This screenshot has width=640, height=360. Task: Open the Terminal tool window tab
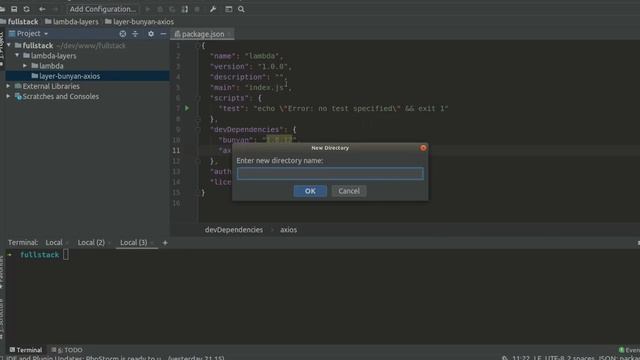point(26,350)
